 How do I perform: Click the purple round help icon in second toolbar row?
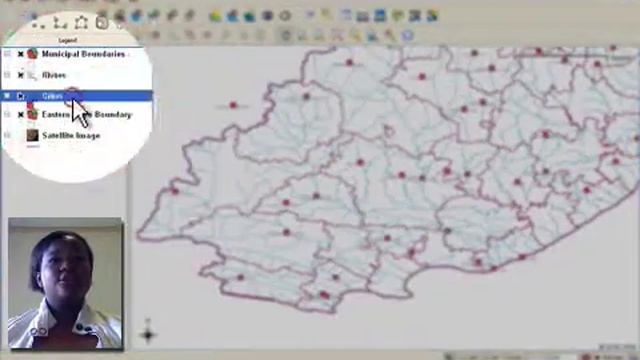click(x=407, y=36)
